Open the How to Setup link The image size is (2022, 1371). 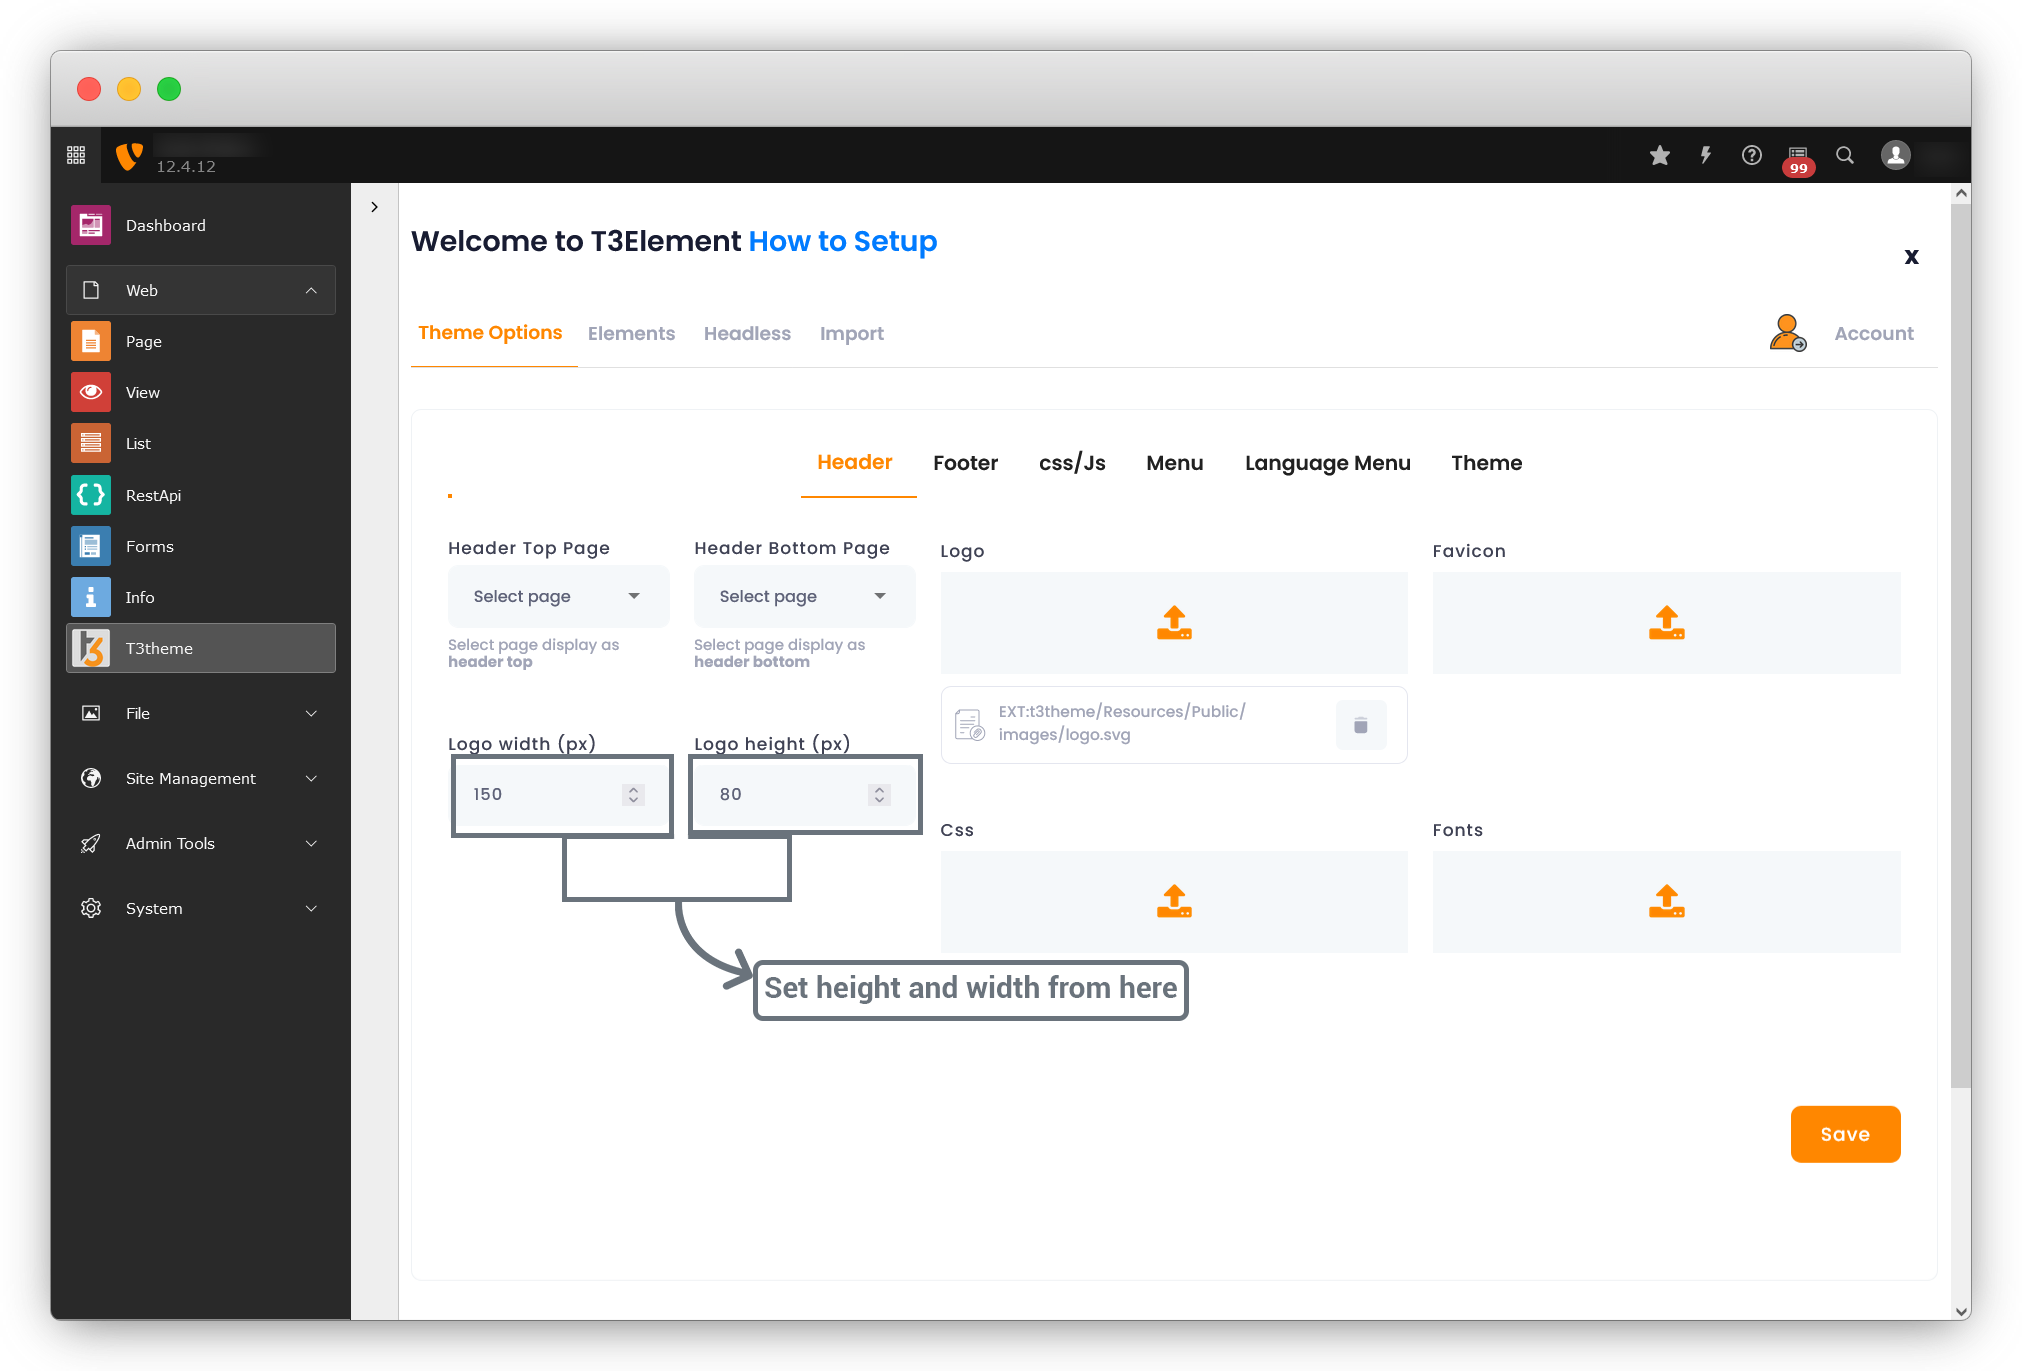843,241
